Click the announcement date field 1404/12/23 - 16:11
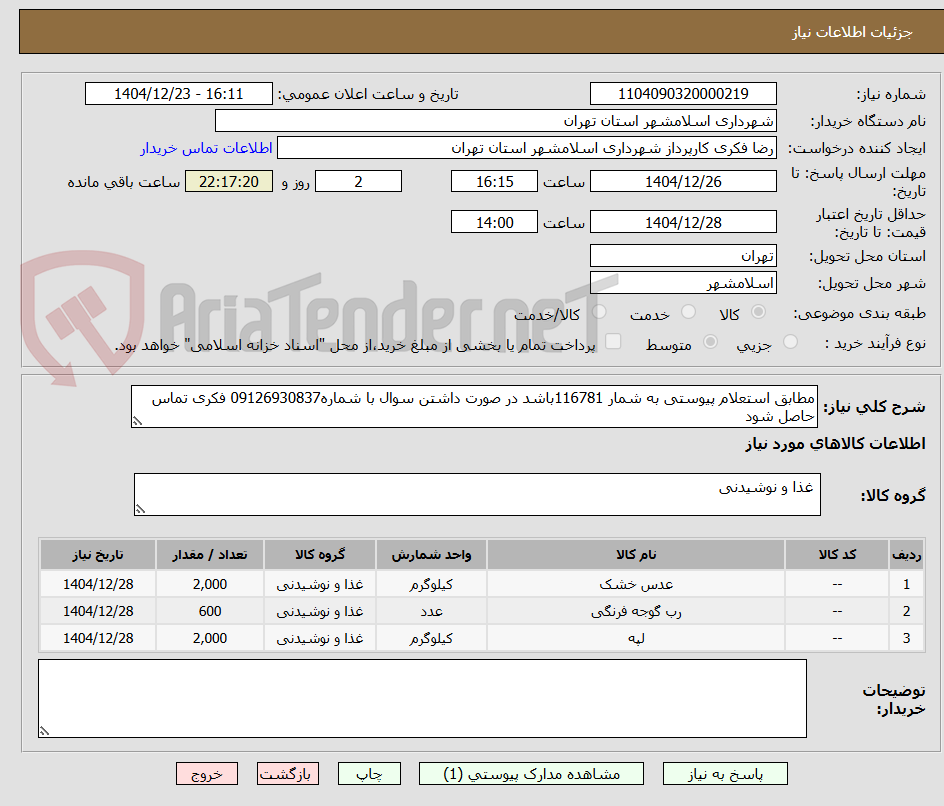Viewport: 944px width, 806px height. tap(179, 94)
